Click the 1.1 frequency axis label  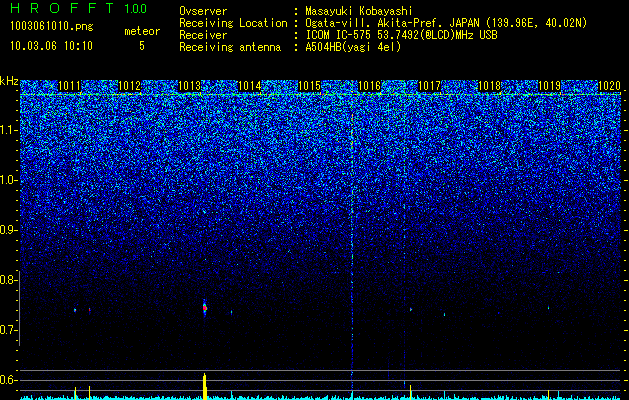pyautogui.click(x=9, y=130)
